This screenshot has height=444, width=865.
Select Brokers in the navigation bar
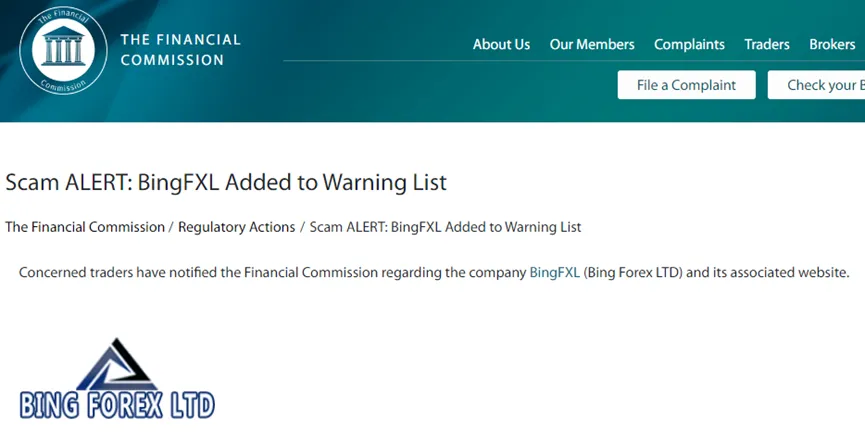click(x=832, y=45)
